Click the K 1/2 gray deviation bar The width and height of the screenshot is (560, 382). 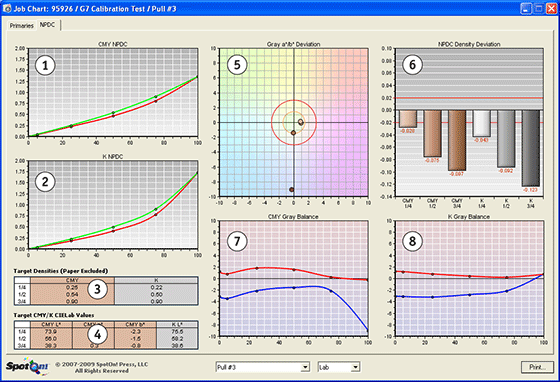(x=506, y=139)
